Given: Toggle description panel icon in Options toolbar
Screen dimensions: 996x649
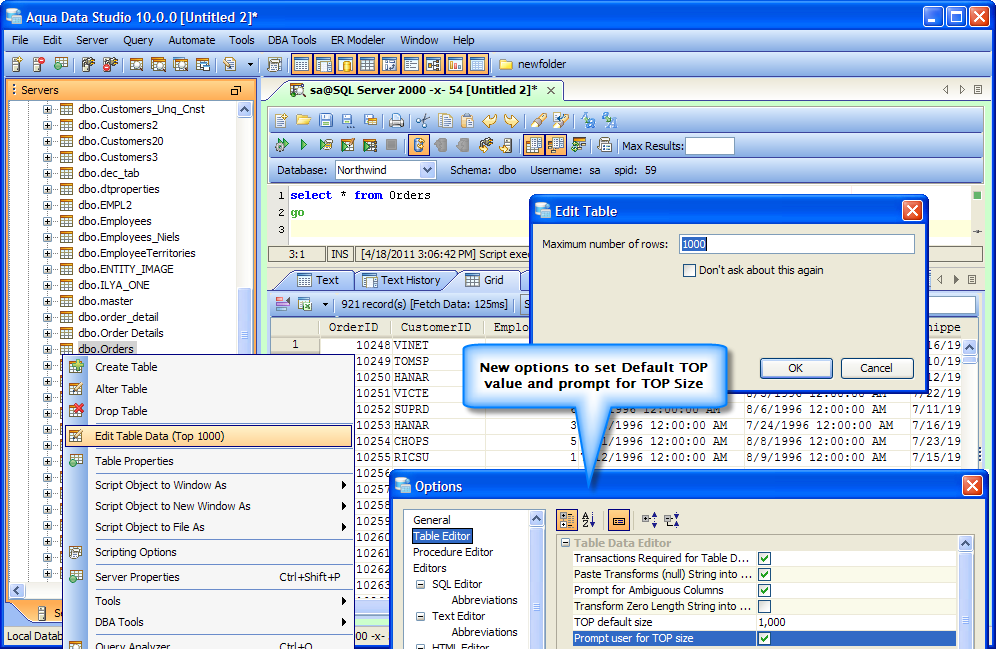Looking at the screenshot, I should (x=618, y=520).
